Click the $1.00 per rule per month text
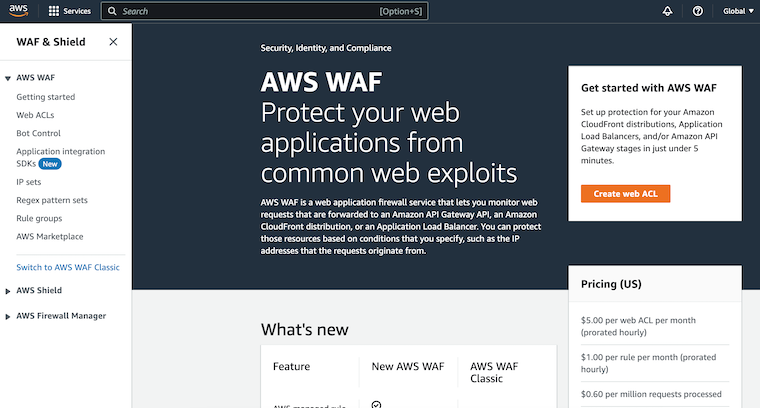This screenshot has height=408, width=760. [x=648, y=363]
